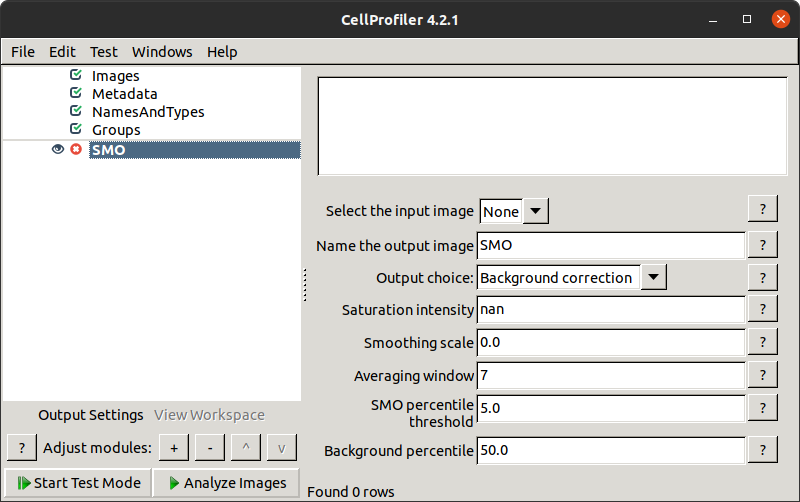Edit the Name the output image field
This screenshot has height=502, width=800.
pos(611,245)
